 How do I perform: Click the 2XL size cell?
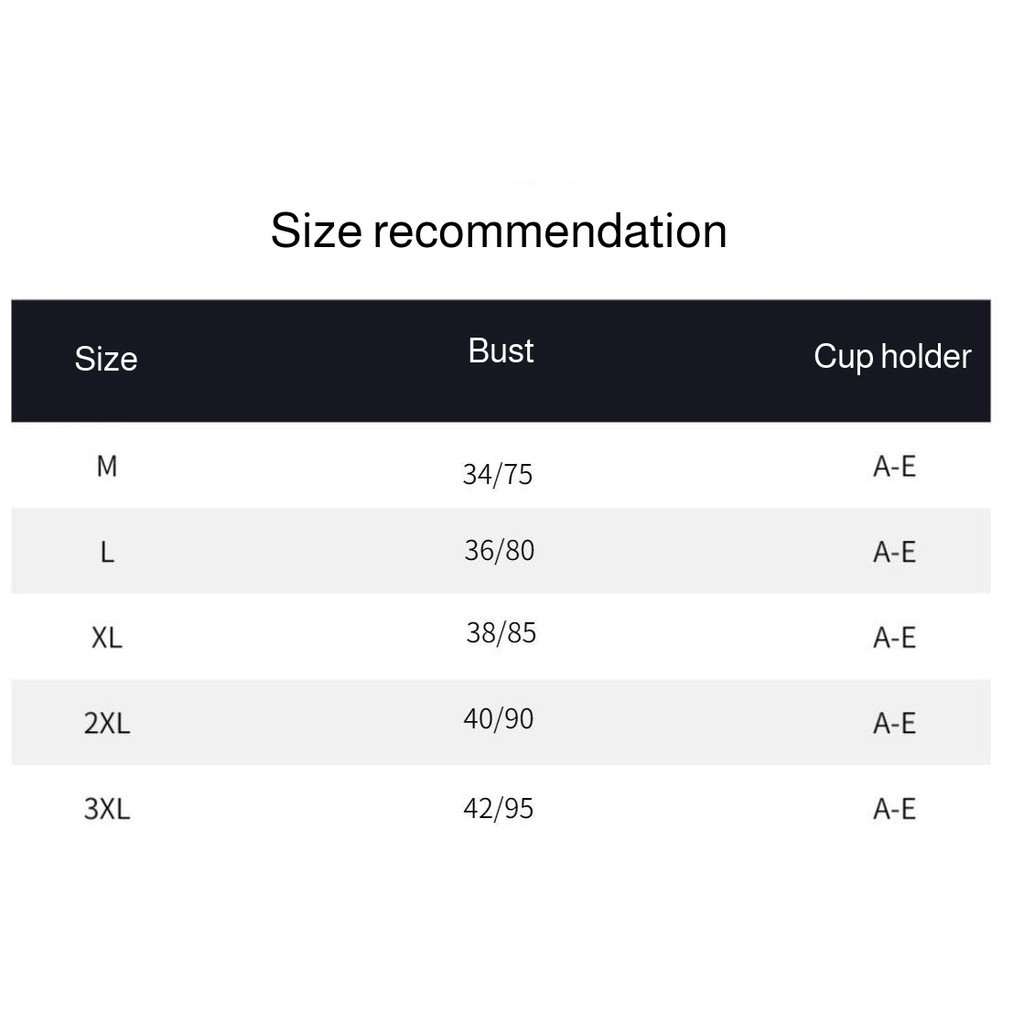tap(107, 724)
